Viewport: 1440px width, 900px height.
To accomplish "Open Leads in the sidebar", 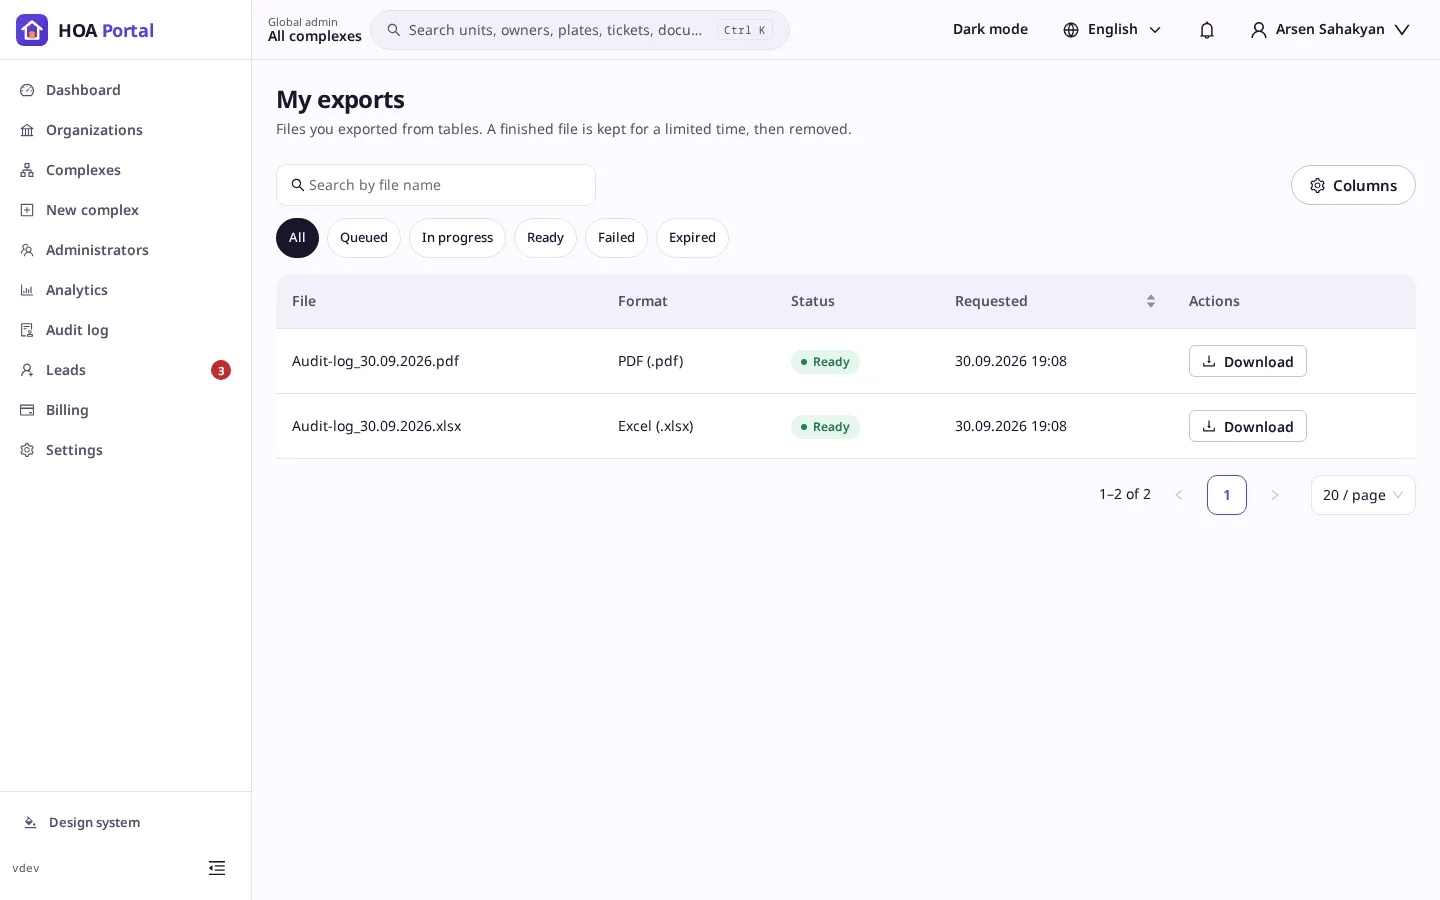I will (125, 370).
